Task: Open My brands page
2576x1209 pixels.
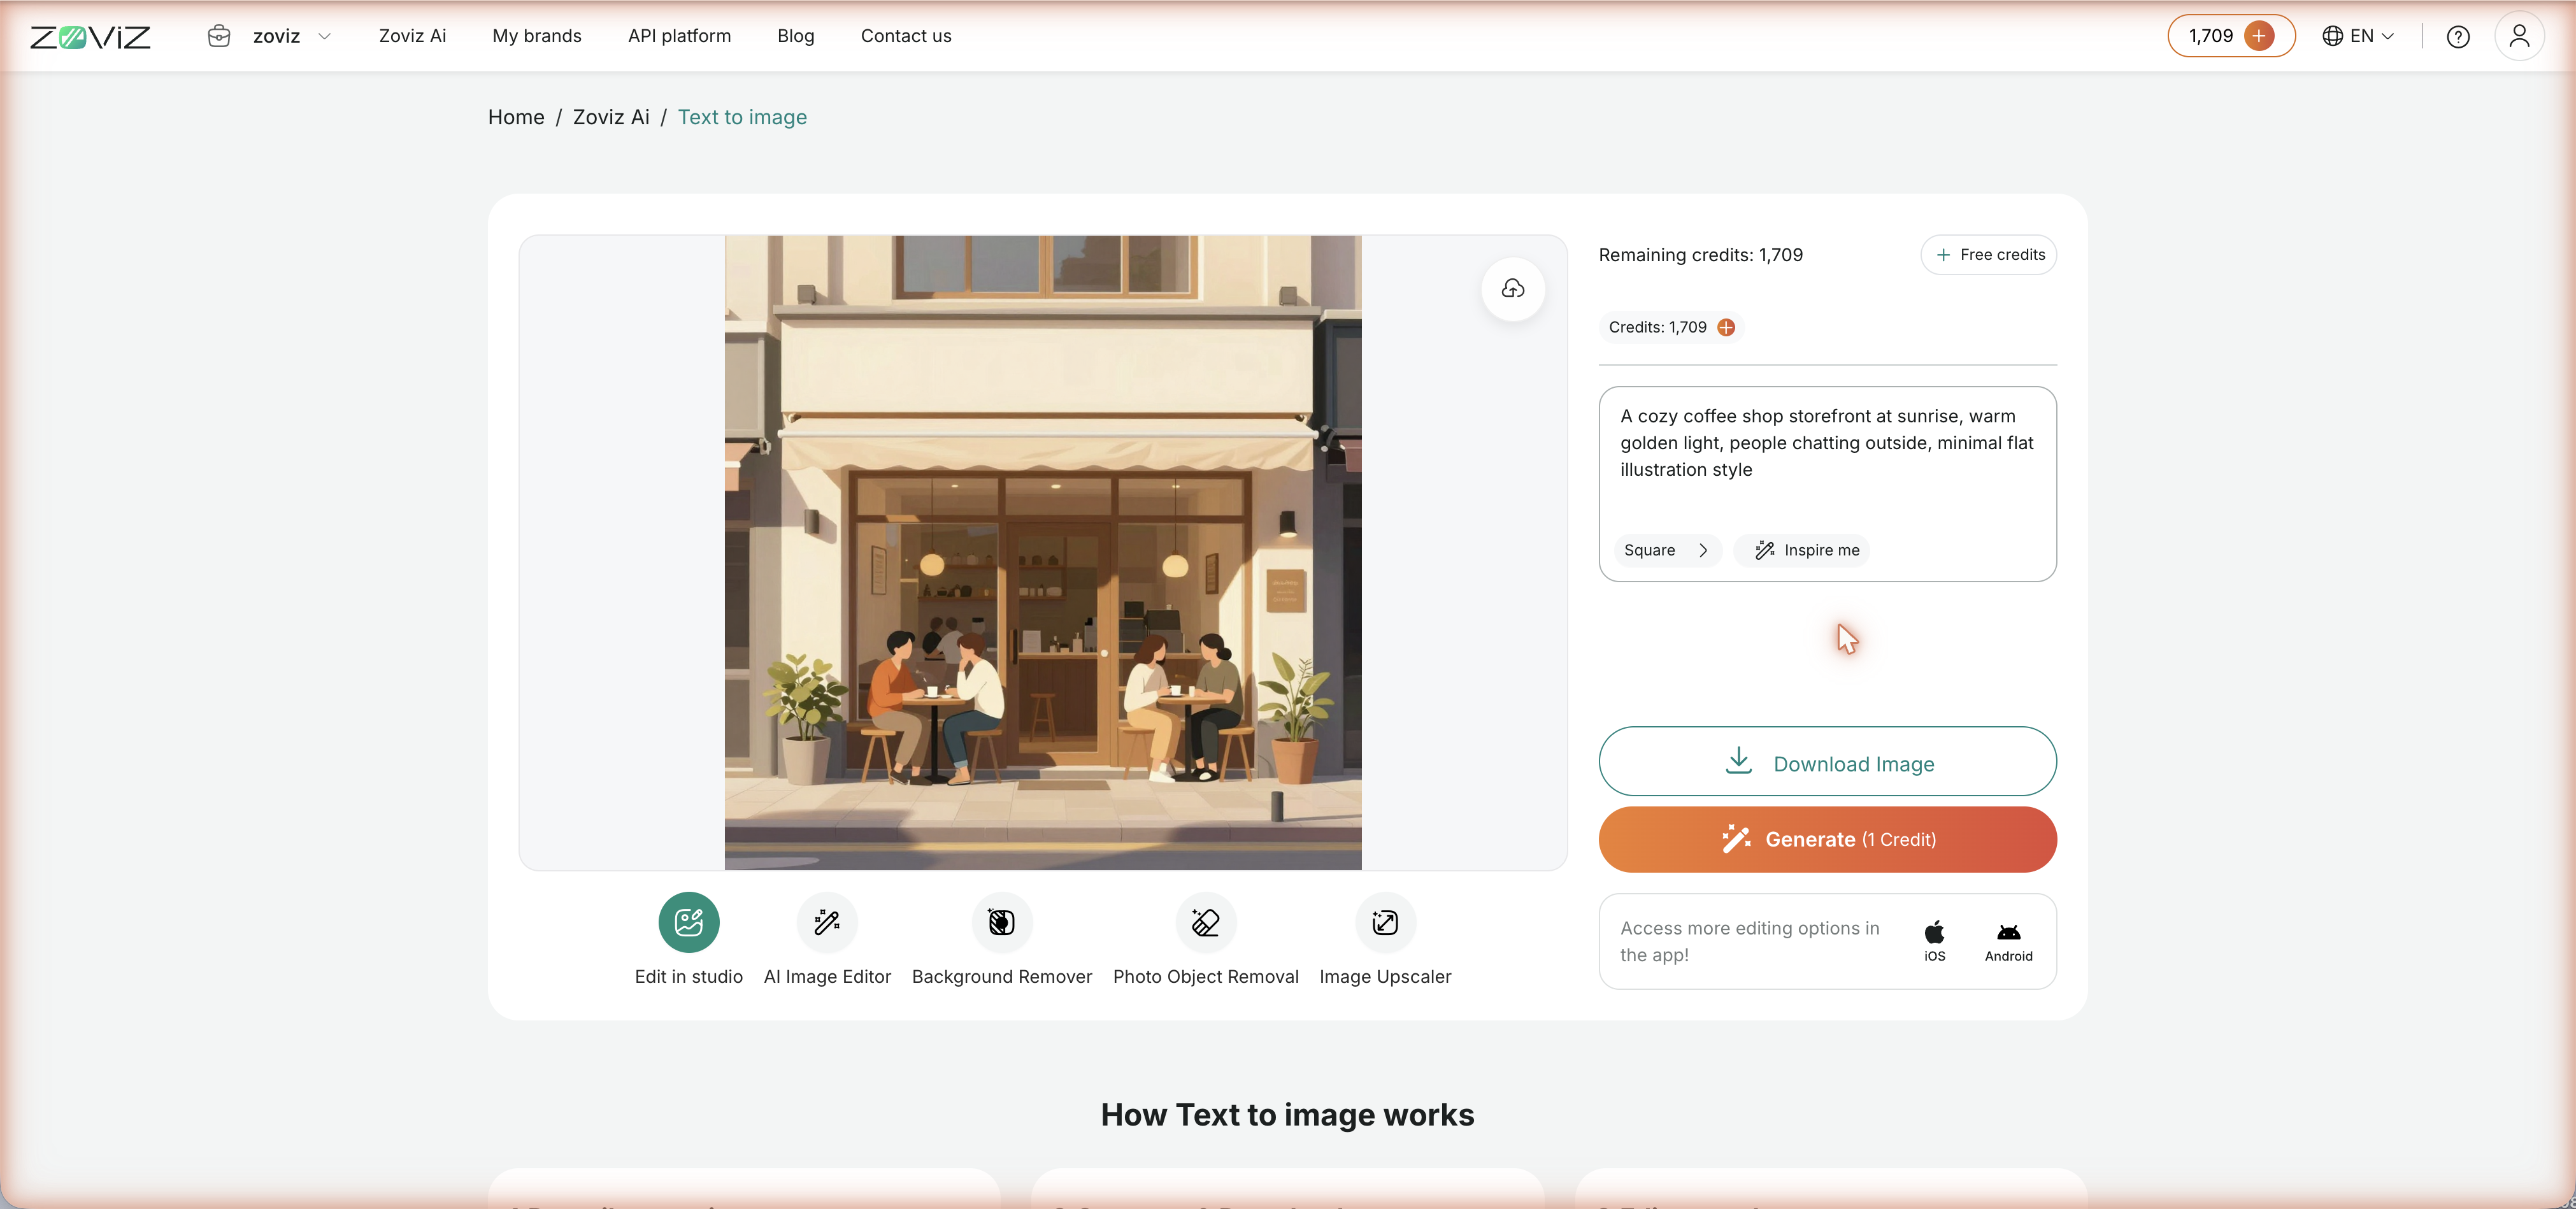Action: tap(537, 36)
